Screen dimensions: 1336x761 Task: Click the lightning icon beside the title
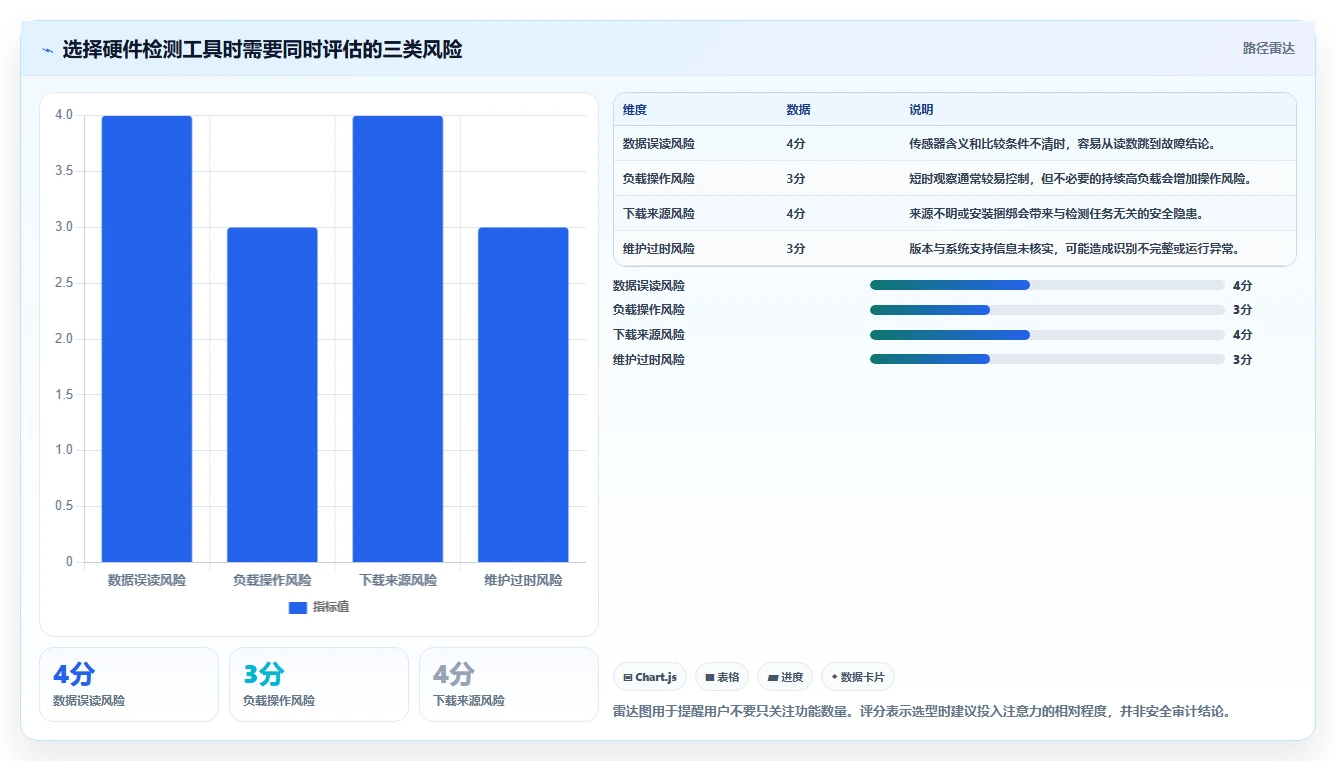point(47,49)
